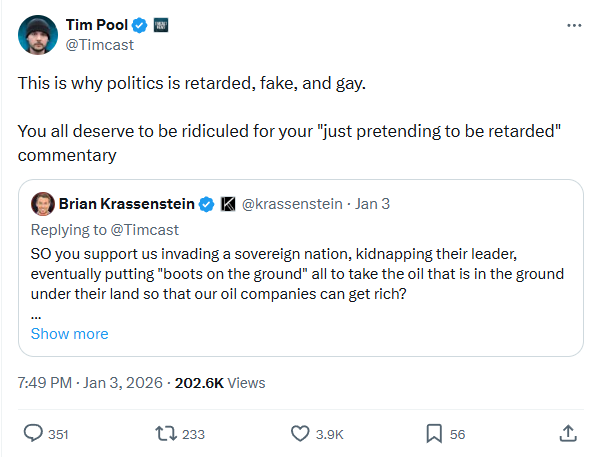Open Tim Pool's profile picture
This screenshot has height=457, width=600.
click(38, 35)
